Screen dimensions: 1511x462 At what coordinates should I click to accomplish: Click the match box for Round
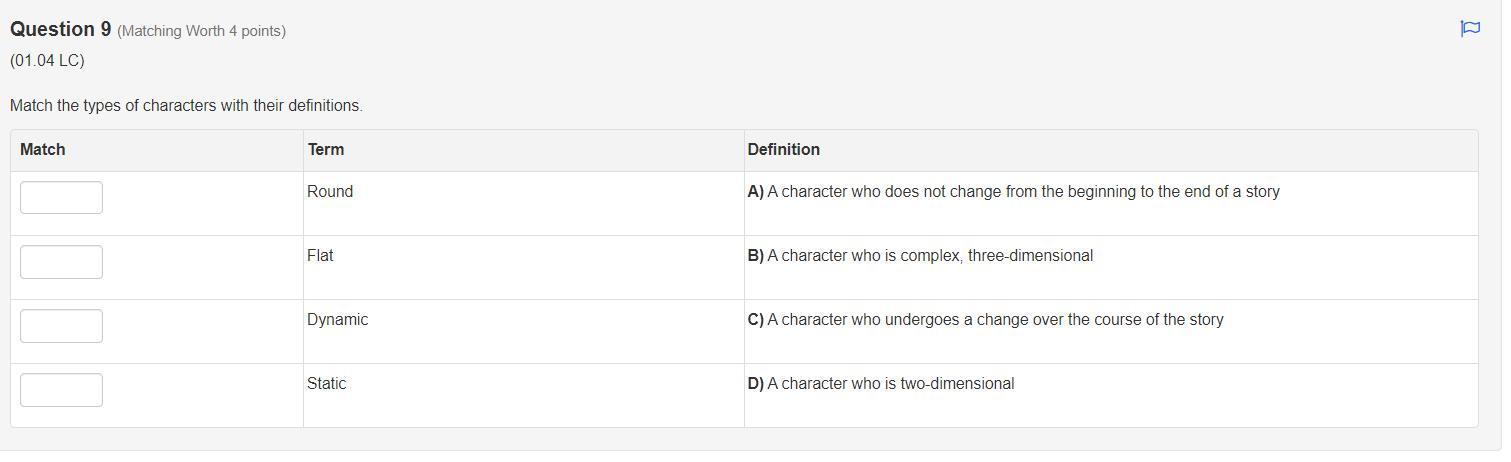(61, 197)
